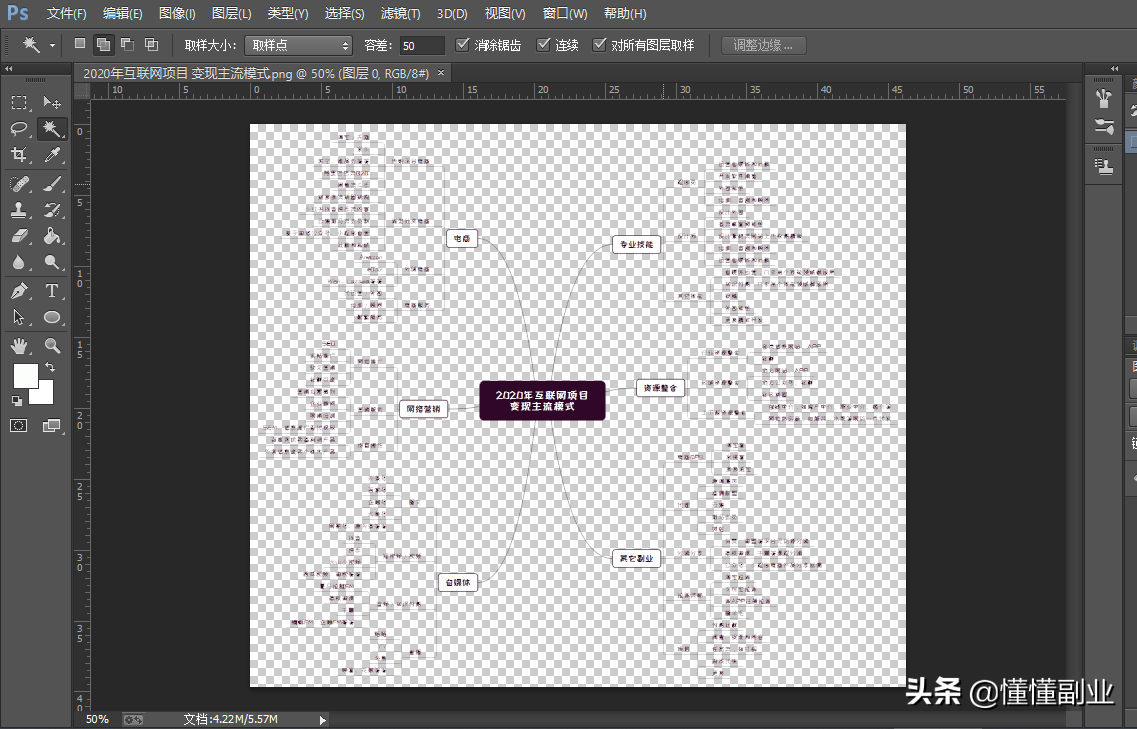
Task: Click the 容差 tolerance input field
Action: [421, 45]
